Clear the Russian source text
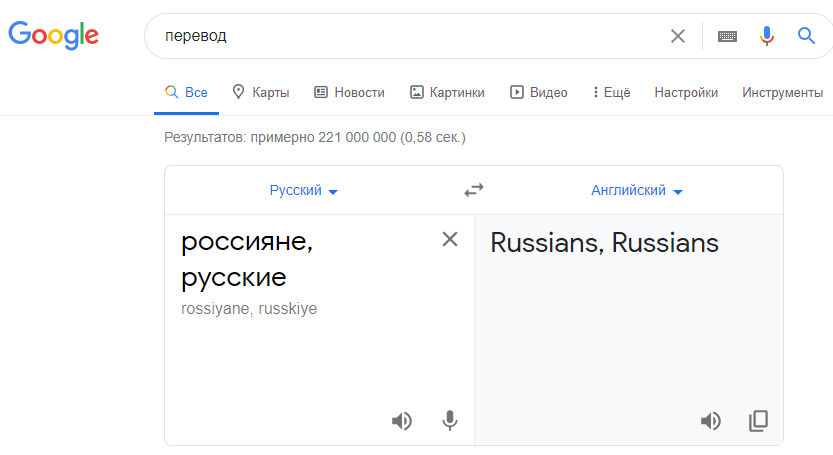 click(x=450, y=239)
